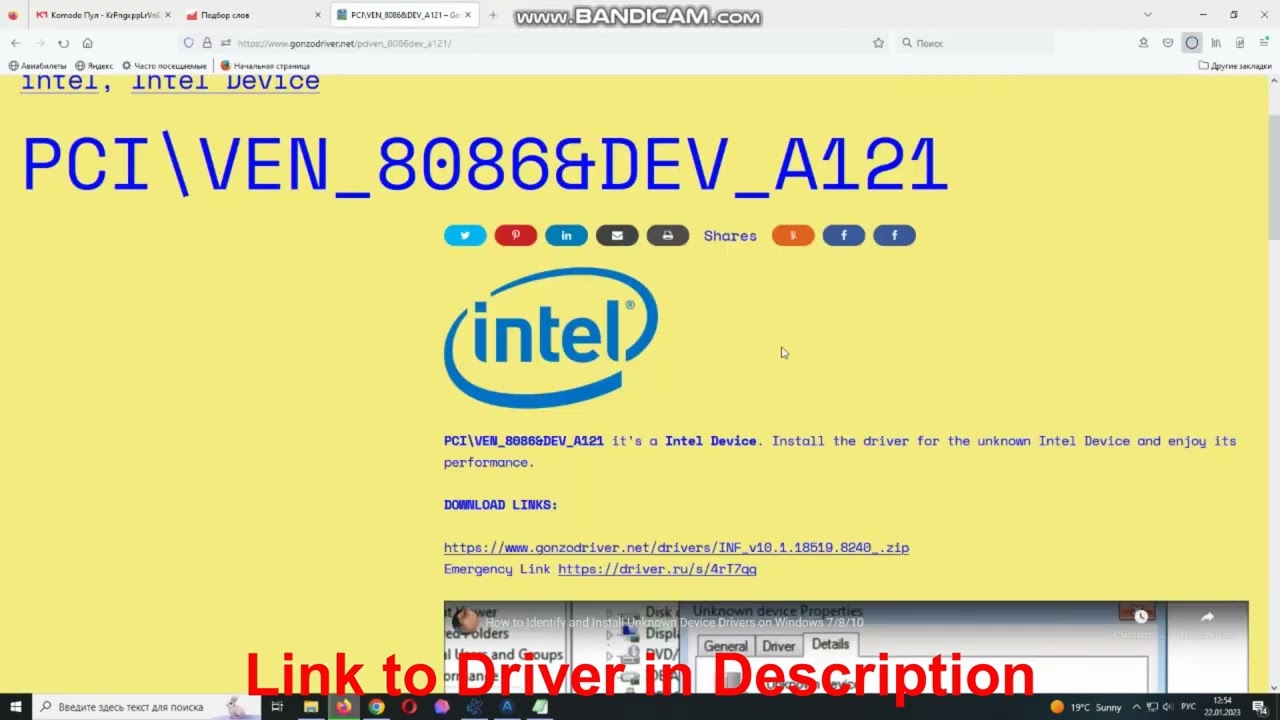Open Firefox hamburger application menu
This screenshot has height=720, width=1280.
coord(1264,43)
